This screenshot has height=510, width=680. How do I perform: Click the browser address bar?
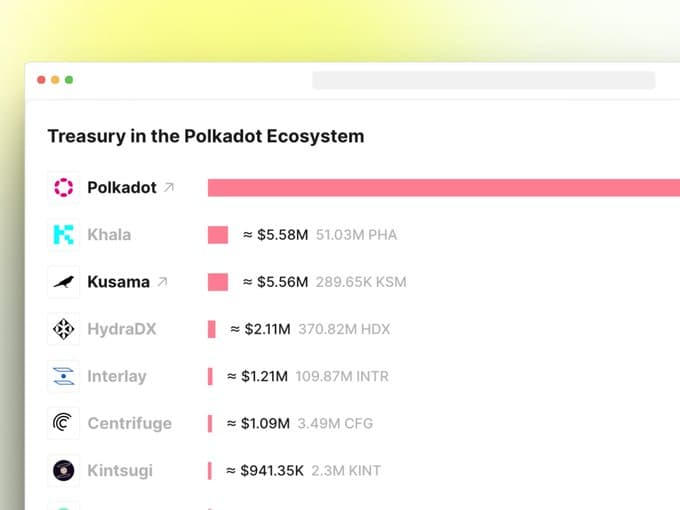(483, 80)
